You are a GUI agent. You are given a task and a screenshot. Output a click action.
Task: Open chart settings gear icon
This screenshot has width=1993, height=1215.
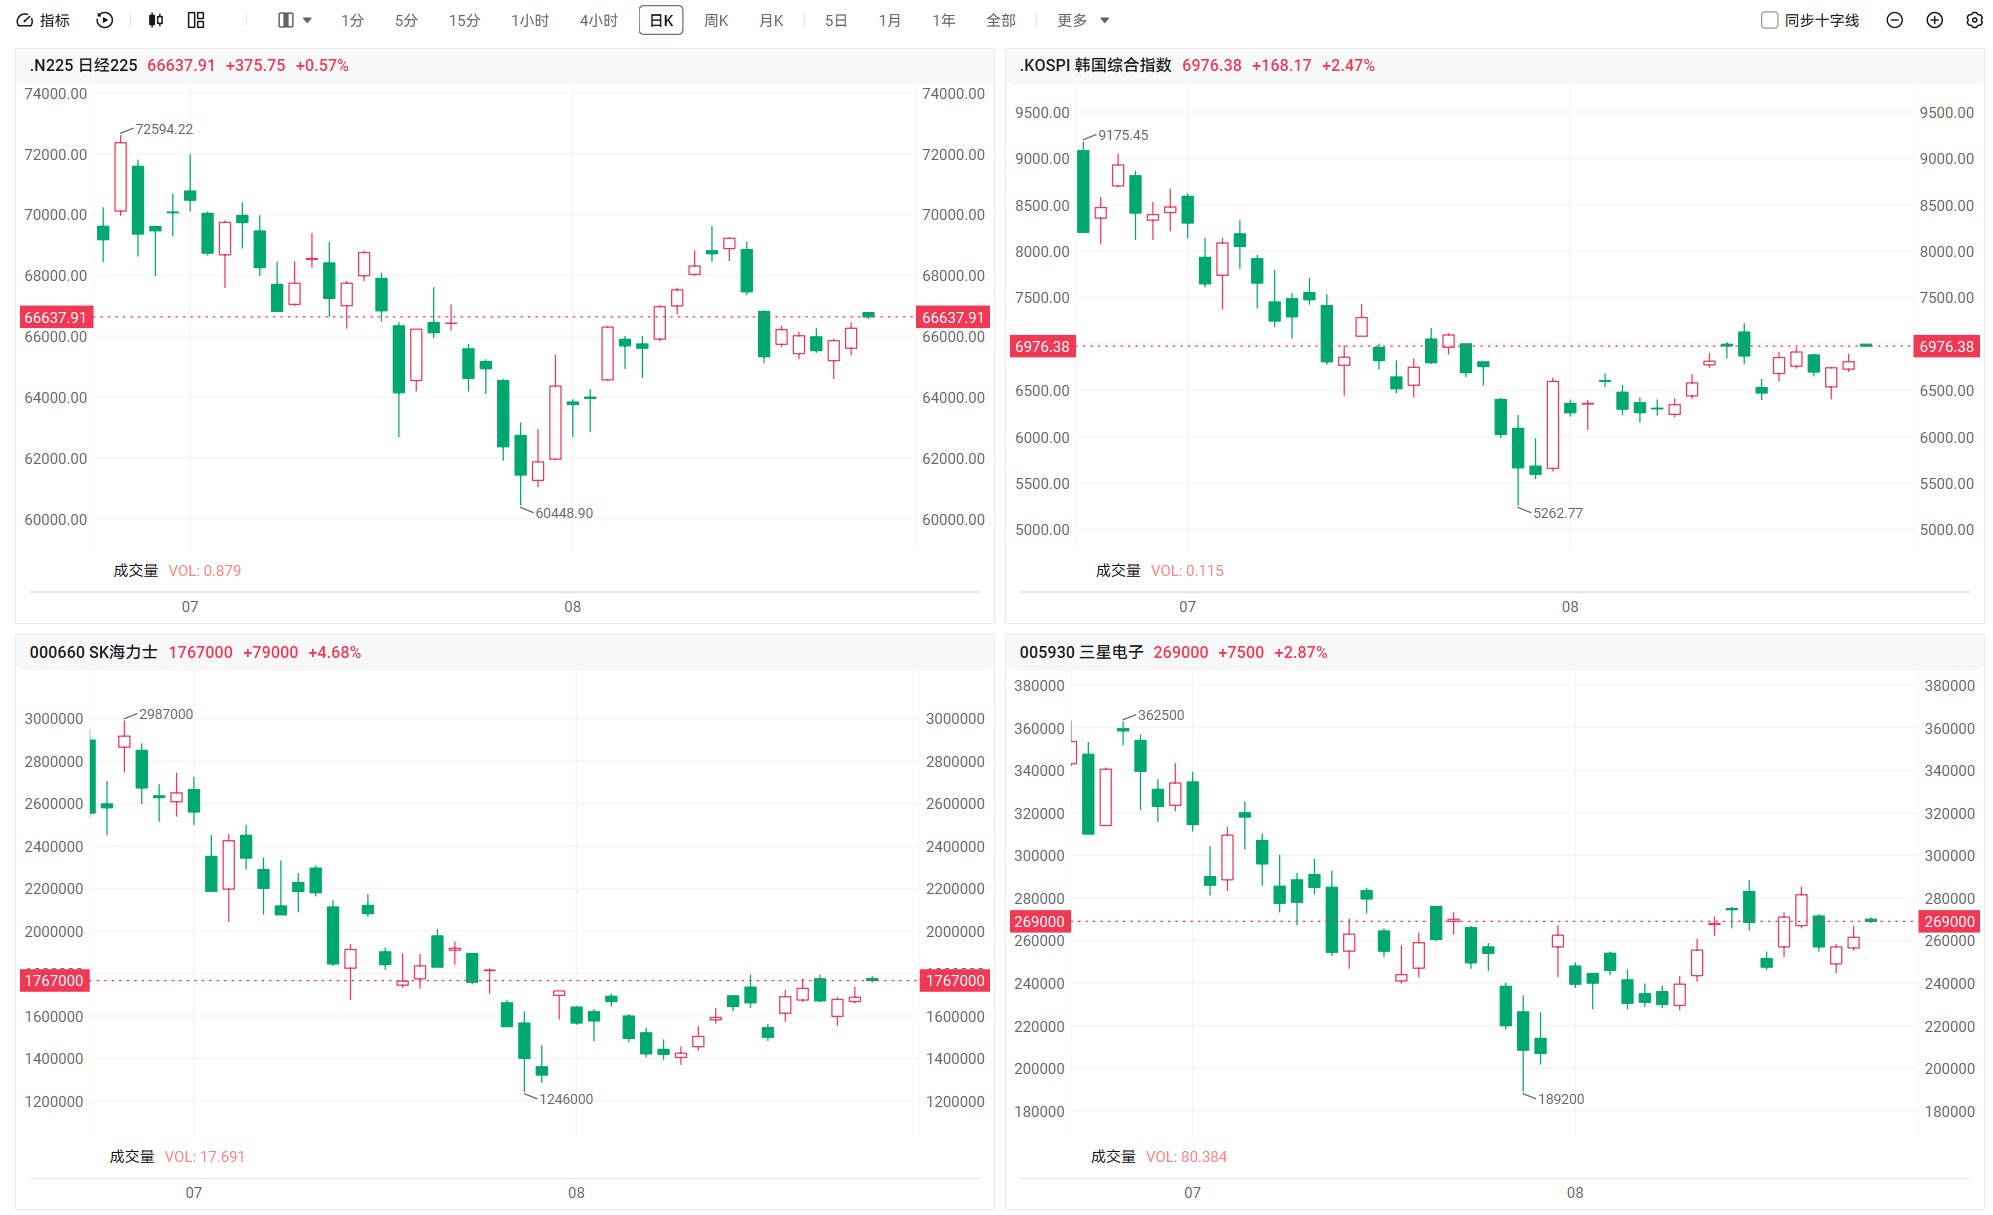click(x=1974, y=20)
